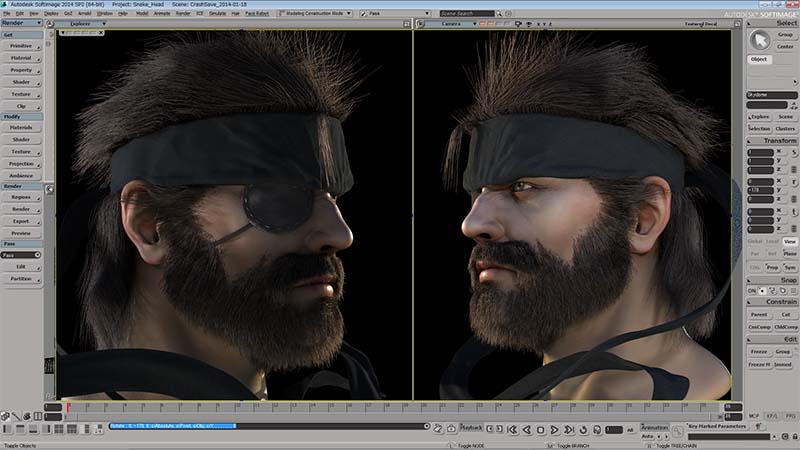Click the Skydome object name field
The height and width of the screenshot is (450, 800).
pos(772,95)
